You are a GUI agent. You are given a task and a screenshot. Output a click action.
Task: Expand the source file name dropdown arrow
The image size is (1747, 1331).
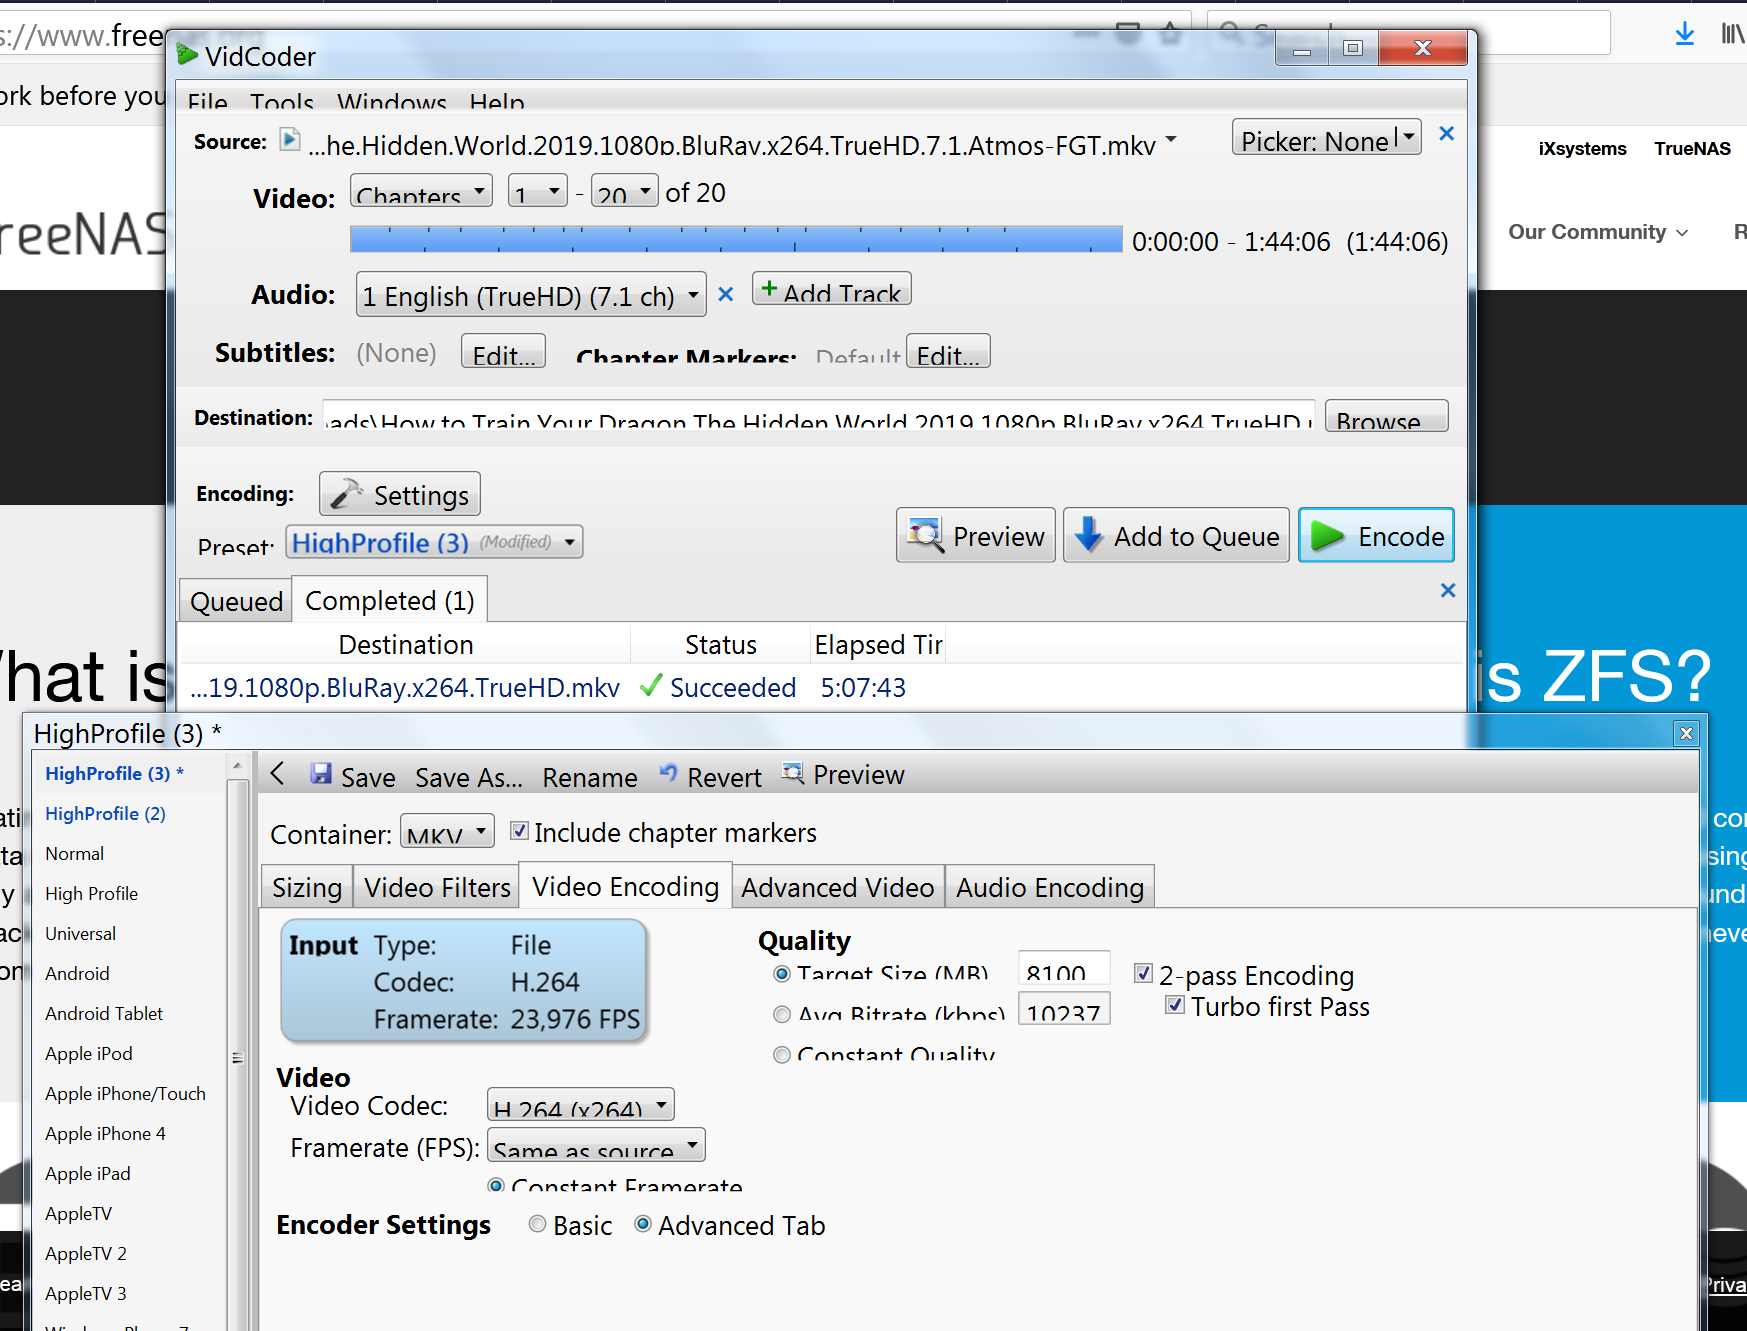1171,139
